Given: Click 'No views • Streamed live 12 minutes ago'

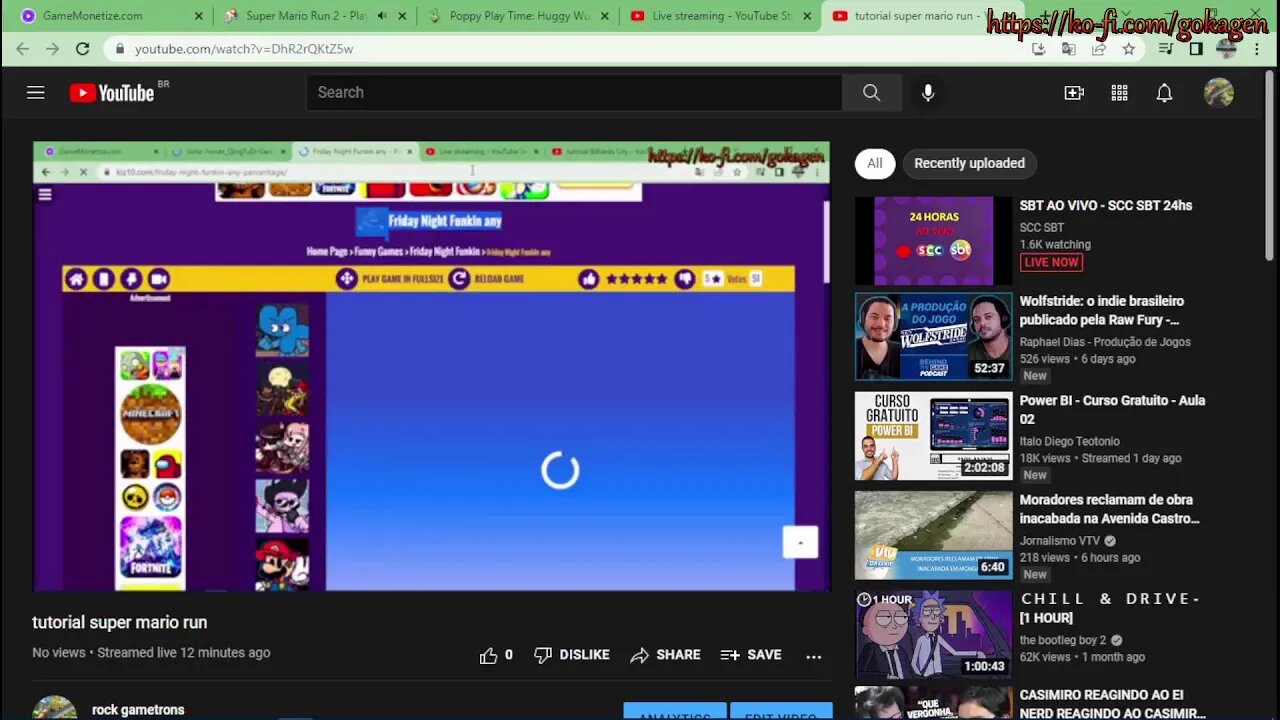Looking at the screenshot, I should click(x=151, y=652).
